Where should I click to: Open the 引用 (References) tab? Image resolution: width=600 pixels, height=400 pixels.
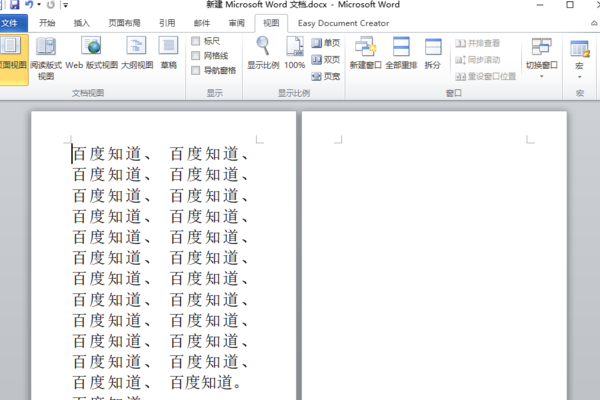tap(167, 23)
